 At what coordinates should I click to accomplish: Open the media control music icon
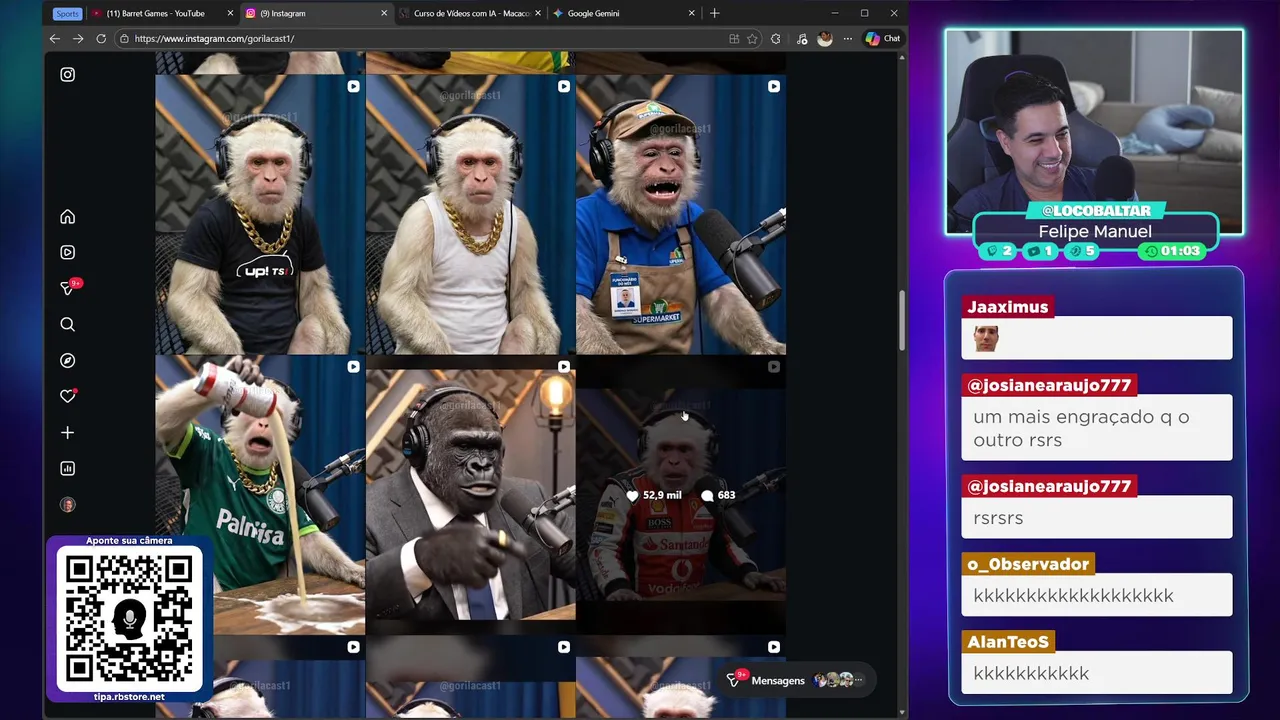point(802,39)
